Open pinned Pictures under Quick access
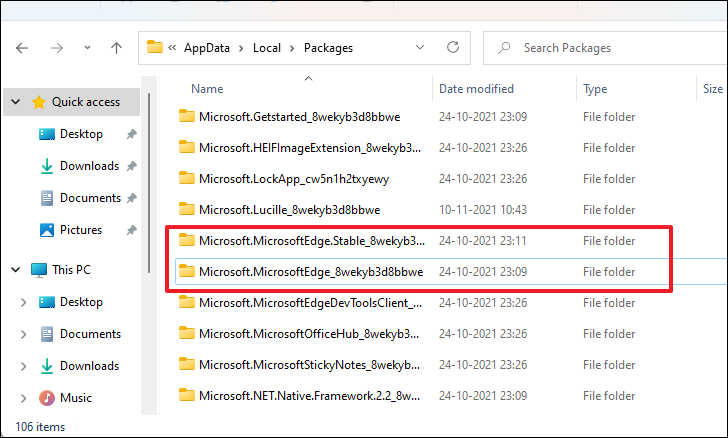 [81, 230]
